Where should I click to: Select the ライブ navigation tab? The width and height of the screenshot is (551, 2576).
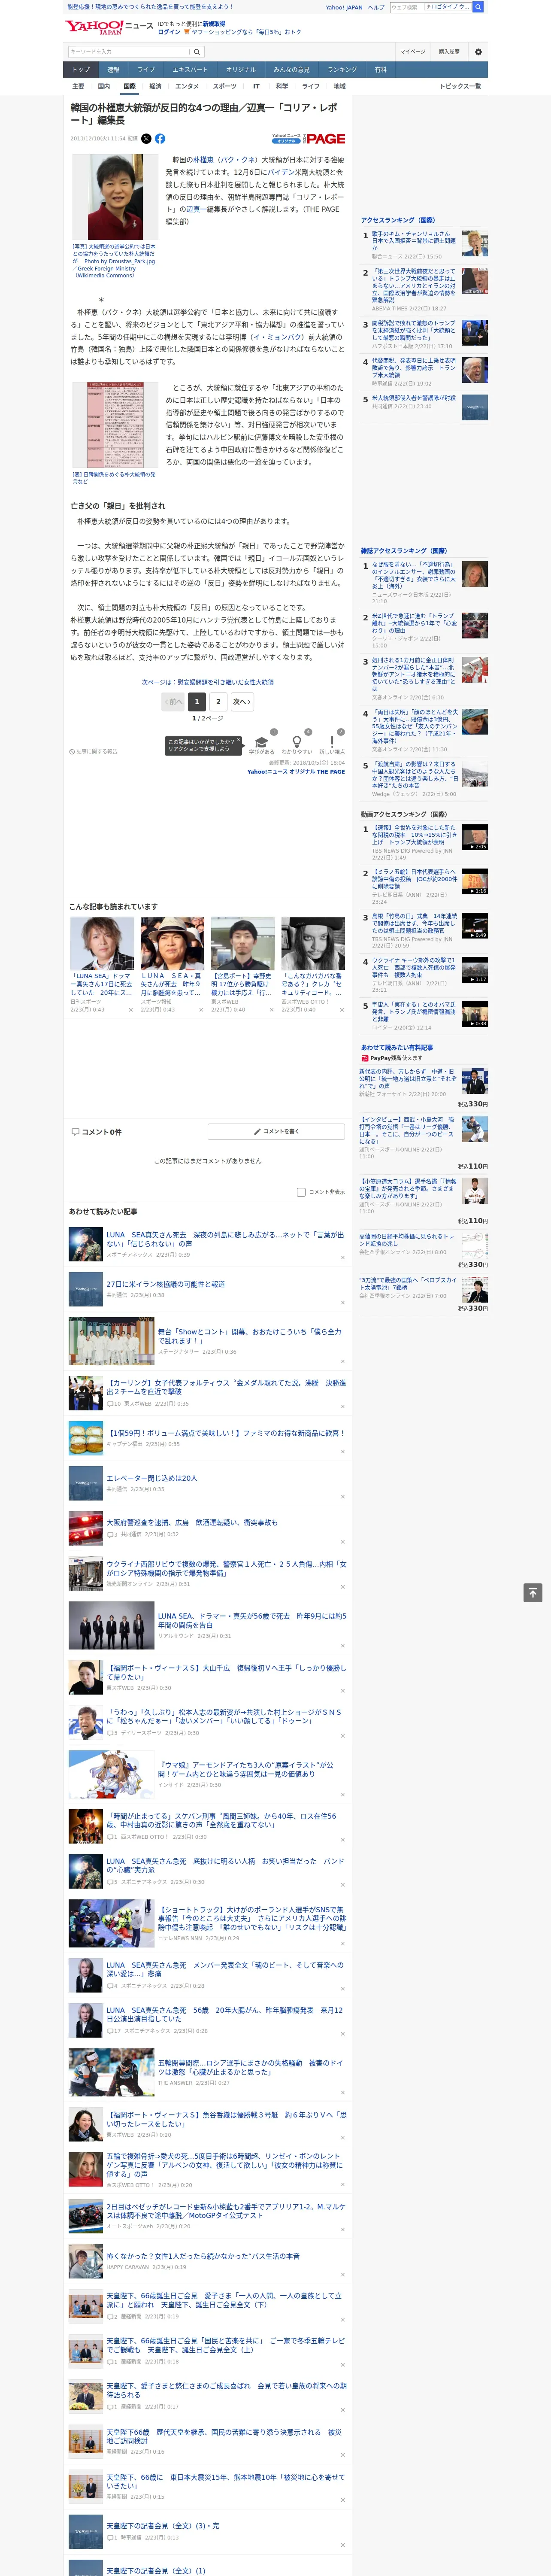146,70
